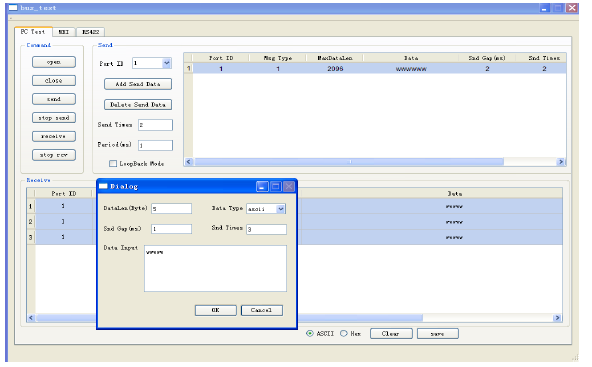Screen dimensions: 592x367
Task: Click the open button in Command group
Action: click(x=54, y=62)
